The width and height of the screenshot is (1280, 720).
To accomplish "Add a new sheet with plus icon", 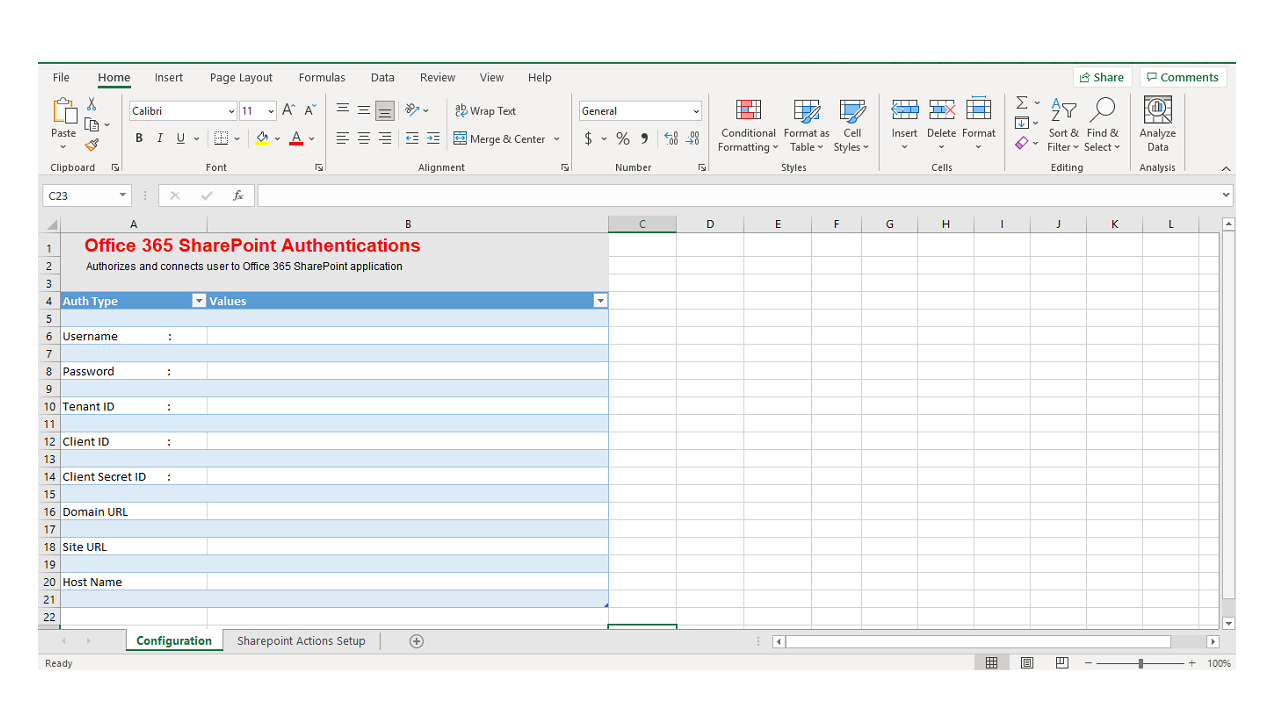I will (417, 641).
